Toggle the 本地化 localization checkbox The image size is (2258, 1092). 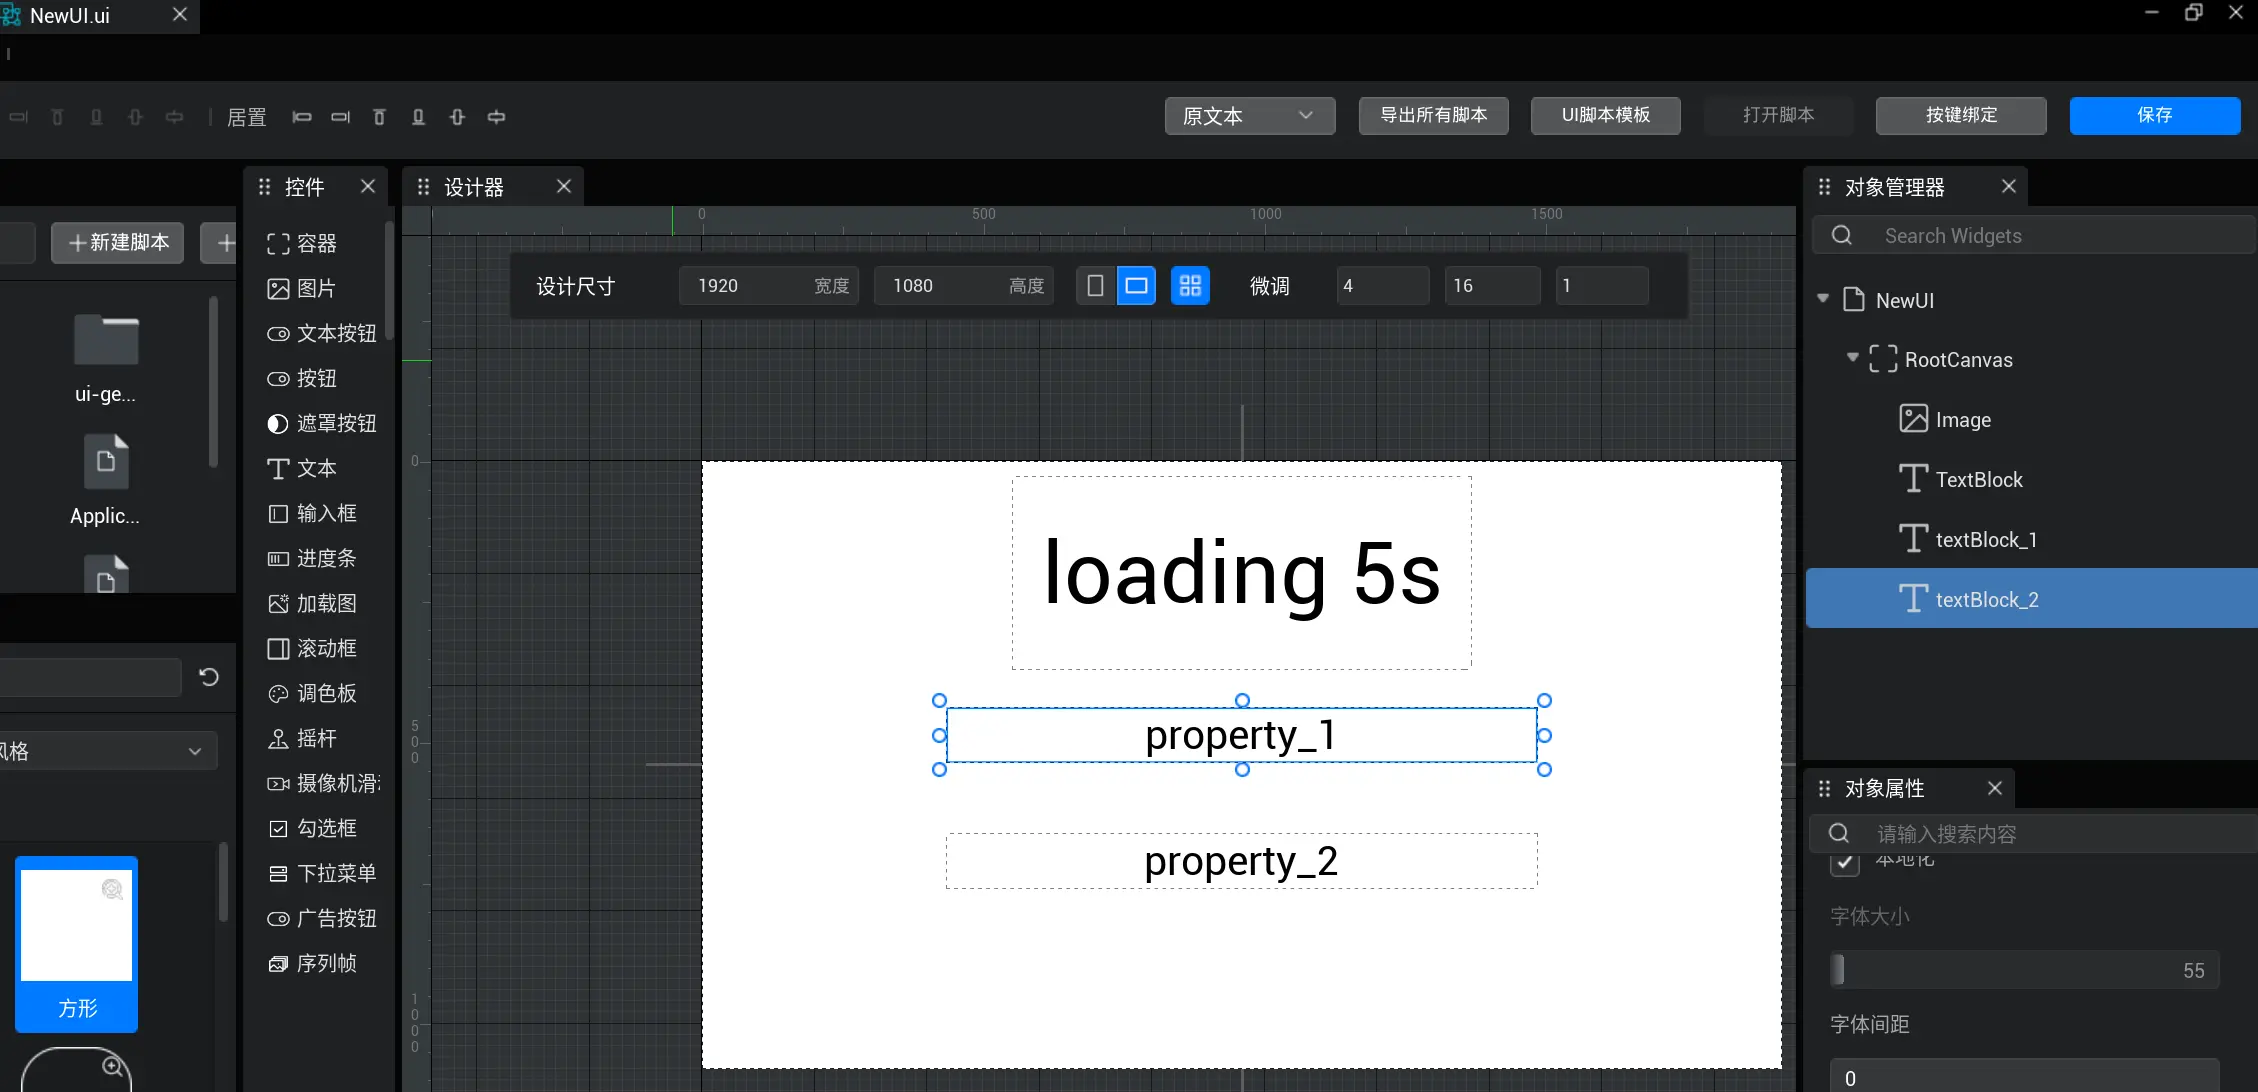click(1844, 862)
